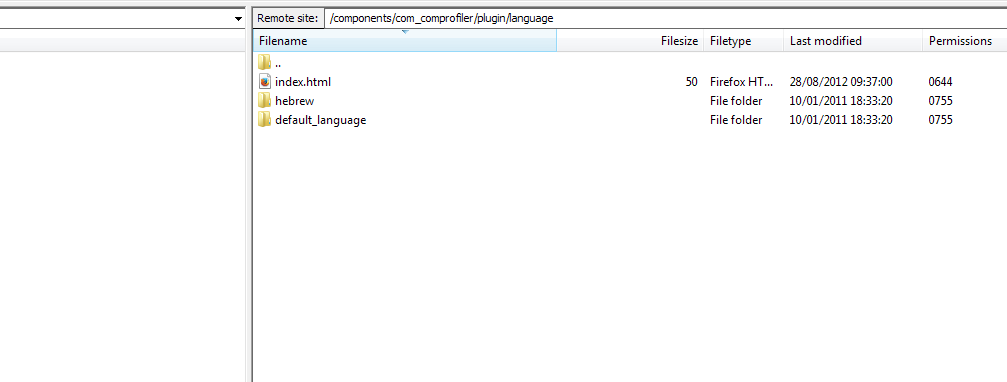Click the default_language File folder type cell
The image size is (1007, 382).
tap(736, 120)
